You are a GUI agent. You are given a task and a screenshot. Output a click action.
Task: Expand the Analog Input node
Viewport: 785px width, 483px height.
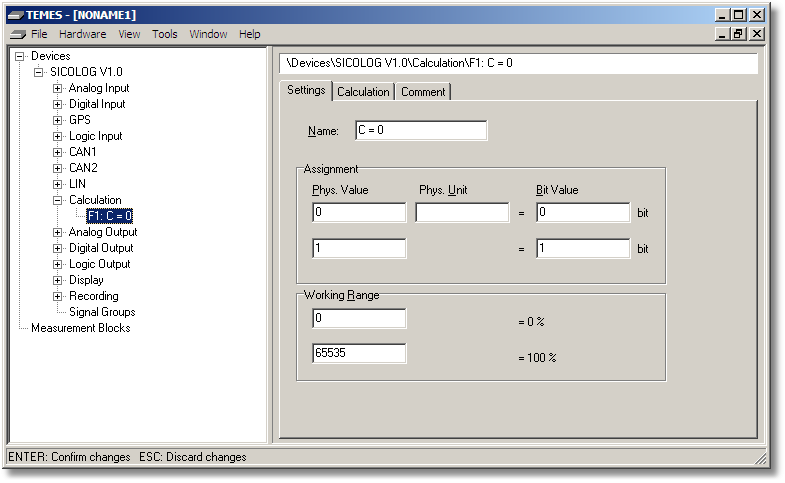coord(58,88)
